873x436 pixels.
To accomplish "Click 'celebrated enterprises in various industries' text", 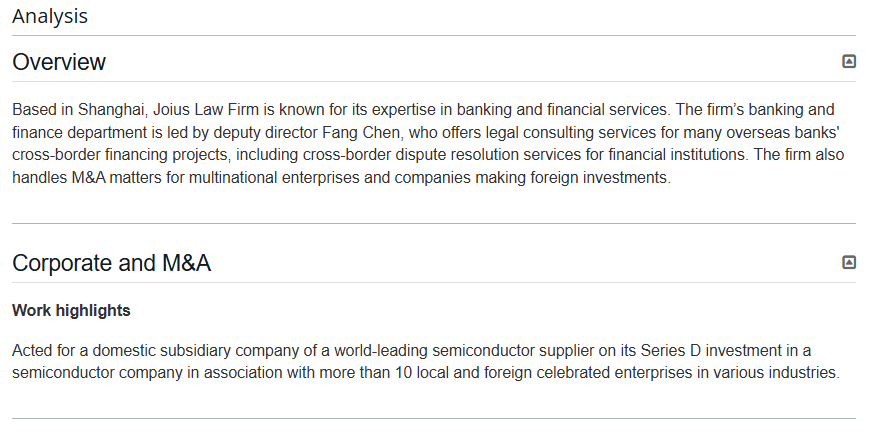I will tap(687, 373).
